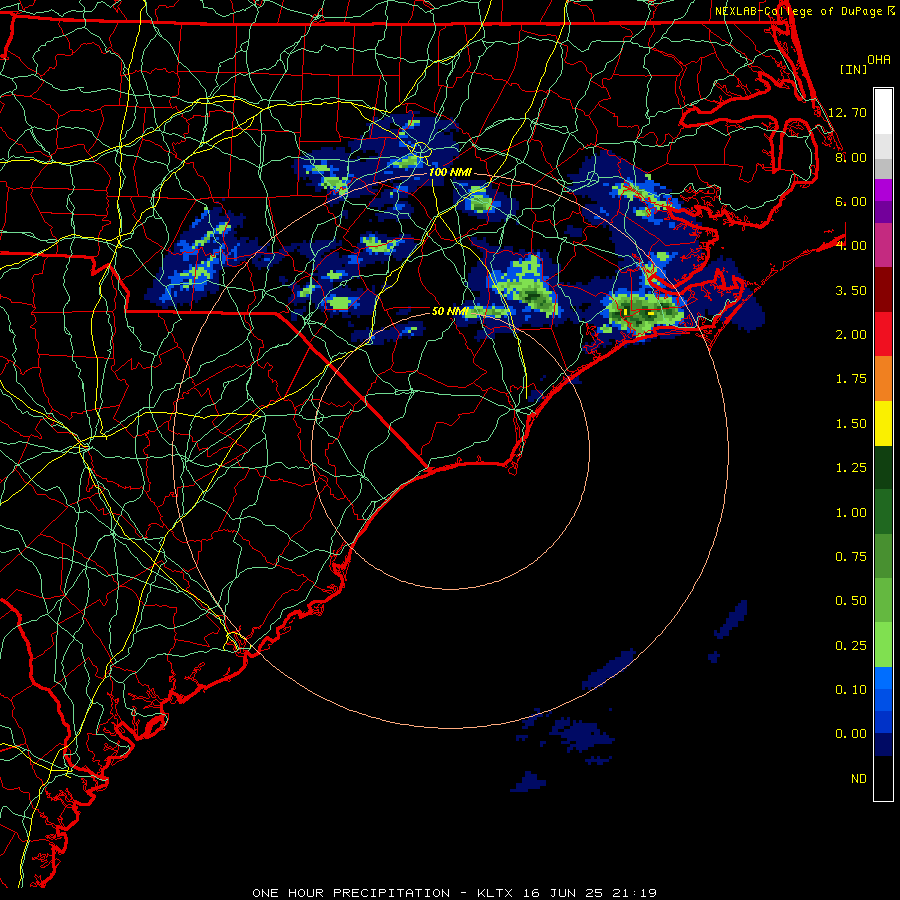
Task: Click the OHA product code label
Action: coord(879,59)
